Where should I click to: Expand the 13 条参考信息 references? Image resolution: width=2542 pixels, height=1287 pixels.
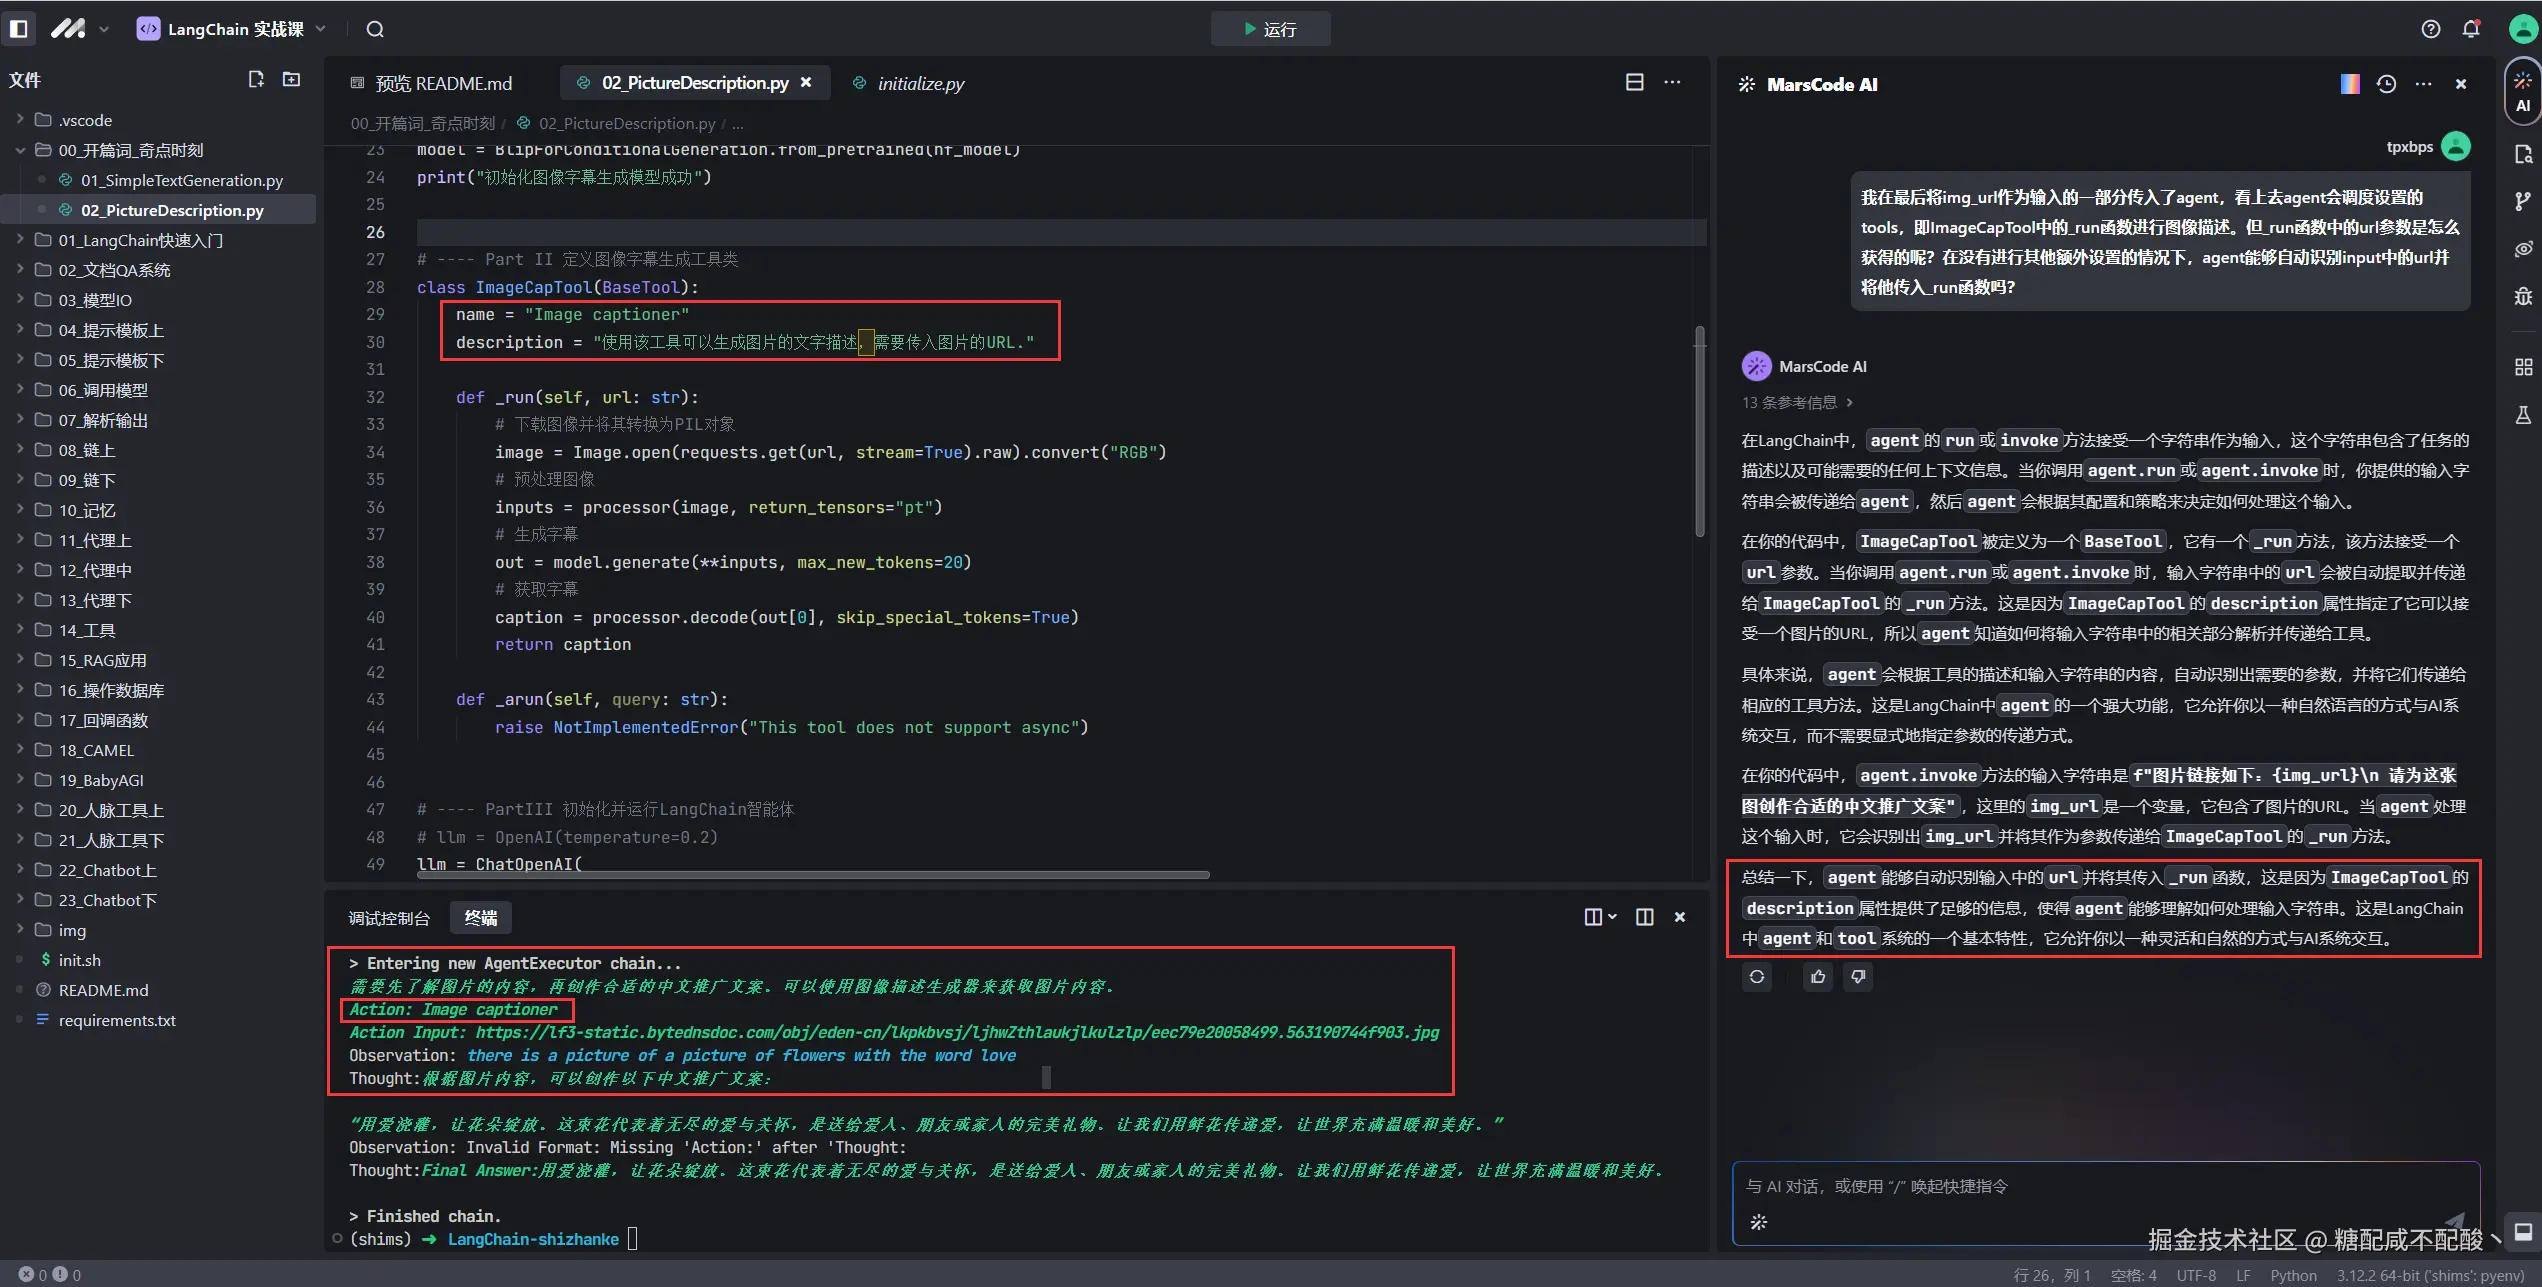tap(1797, 402)
